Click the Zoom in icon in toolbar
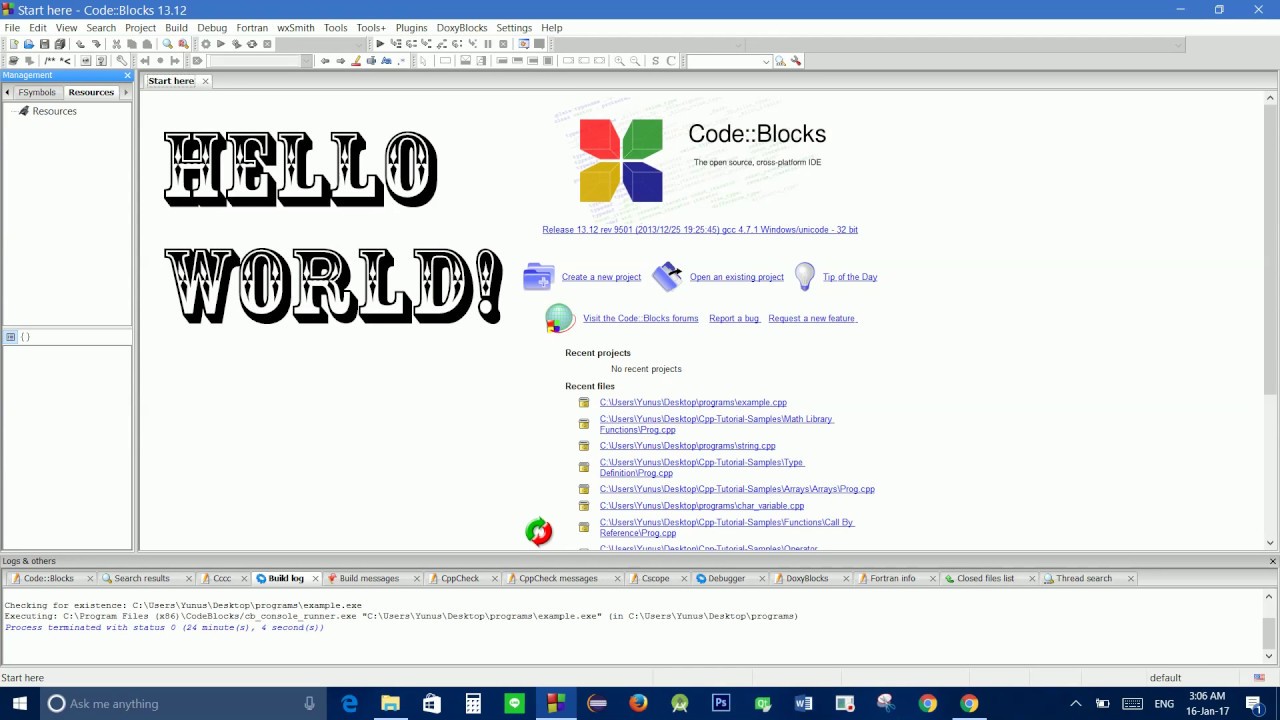Screen dimensions: 1280x720 click(619, 61)
